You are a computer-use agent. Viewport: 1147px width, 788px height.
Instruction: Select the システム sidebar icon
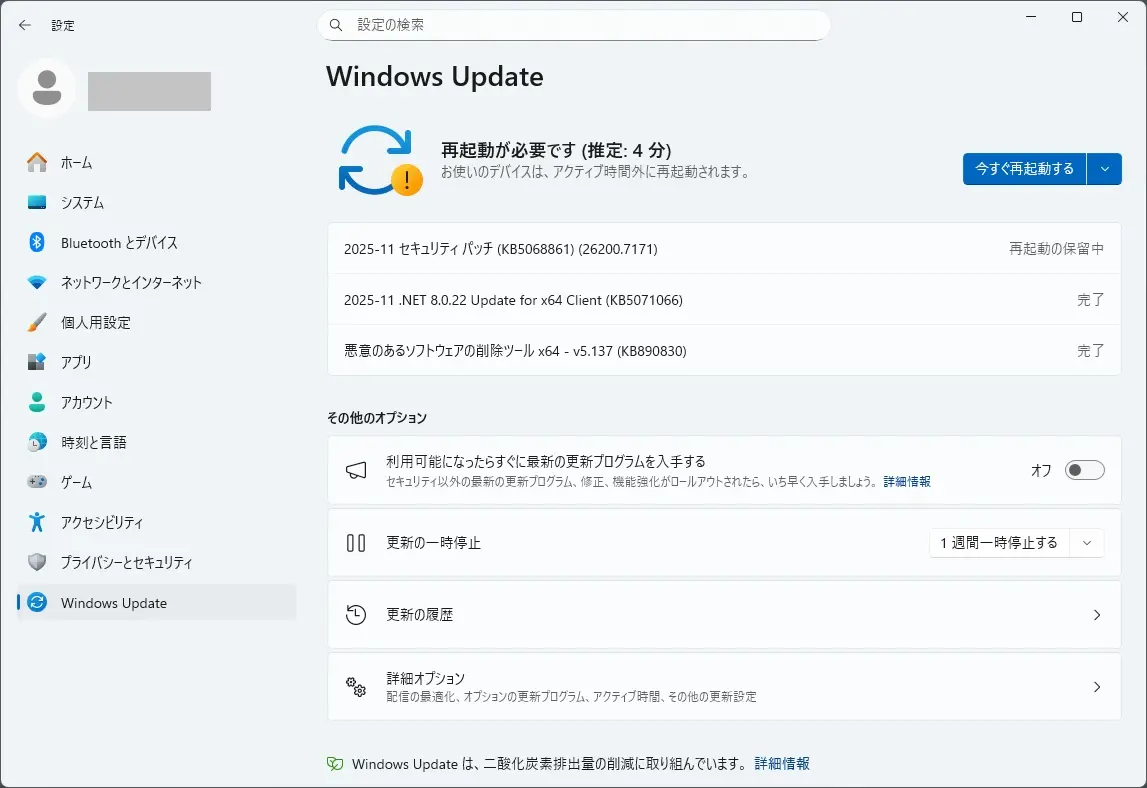click(x=37, y=203)
